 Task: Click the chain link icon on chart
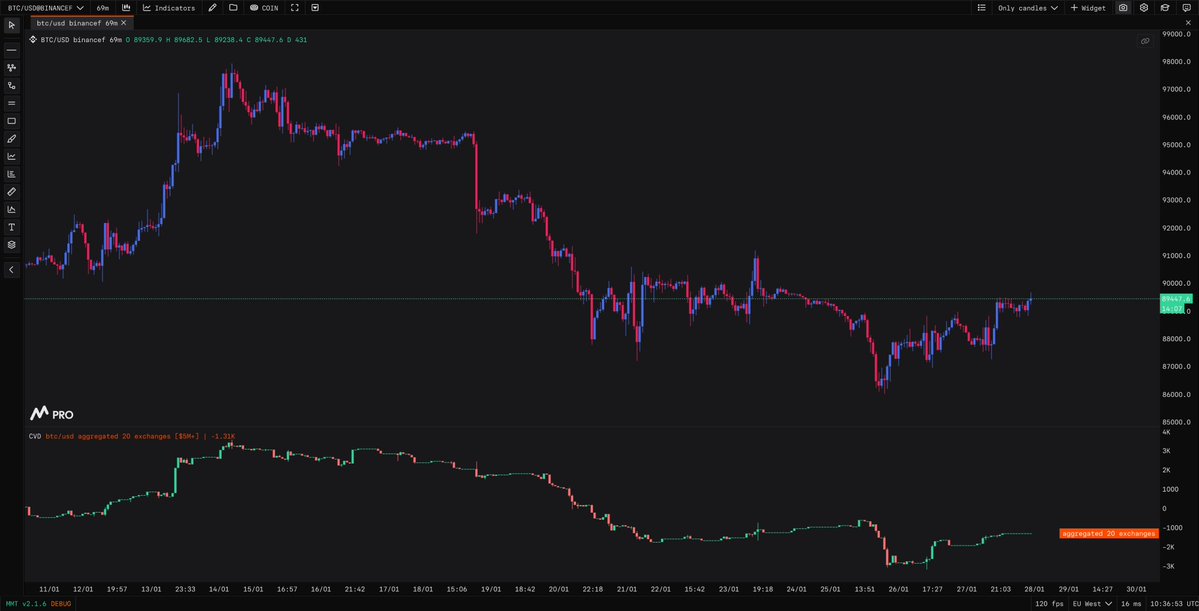coord(1145,41)
